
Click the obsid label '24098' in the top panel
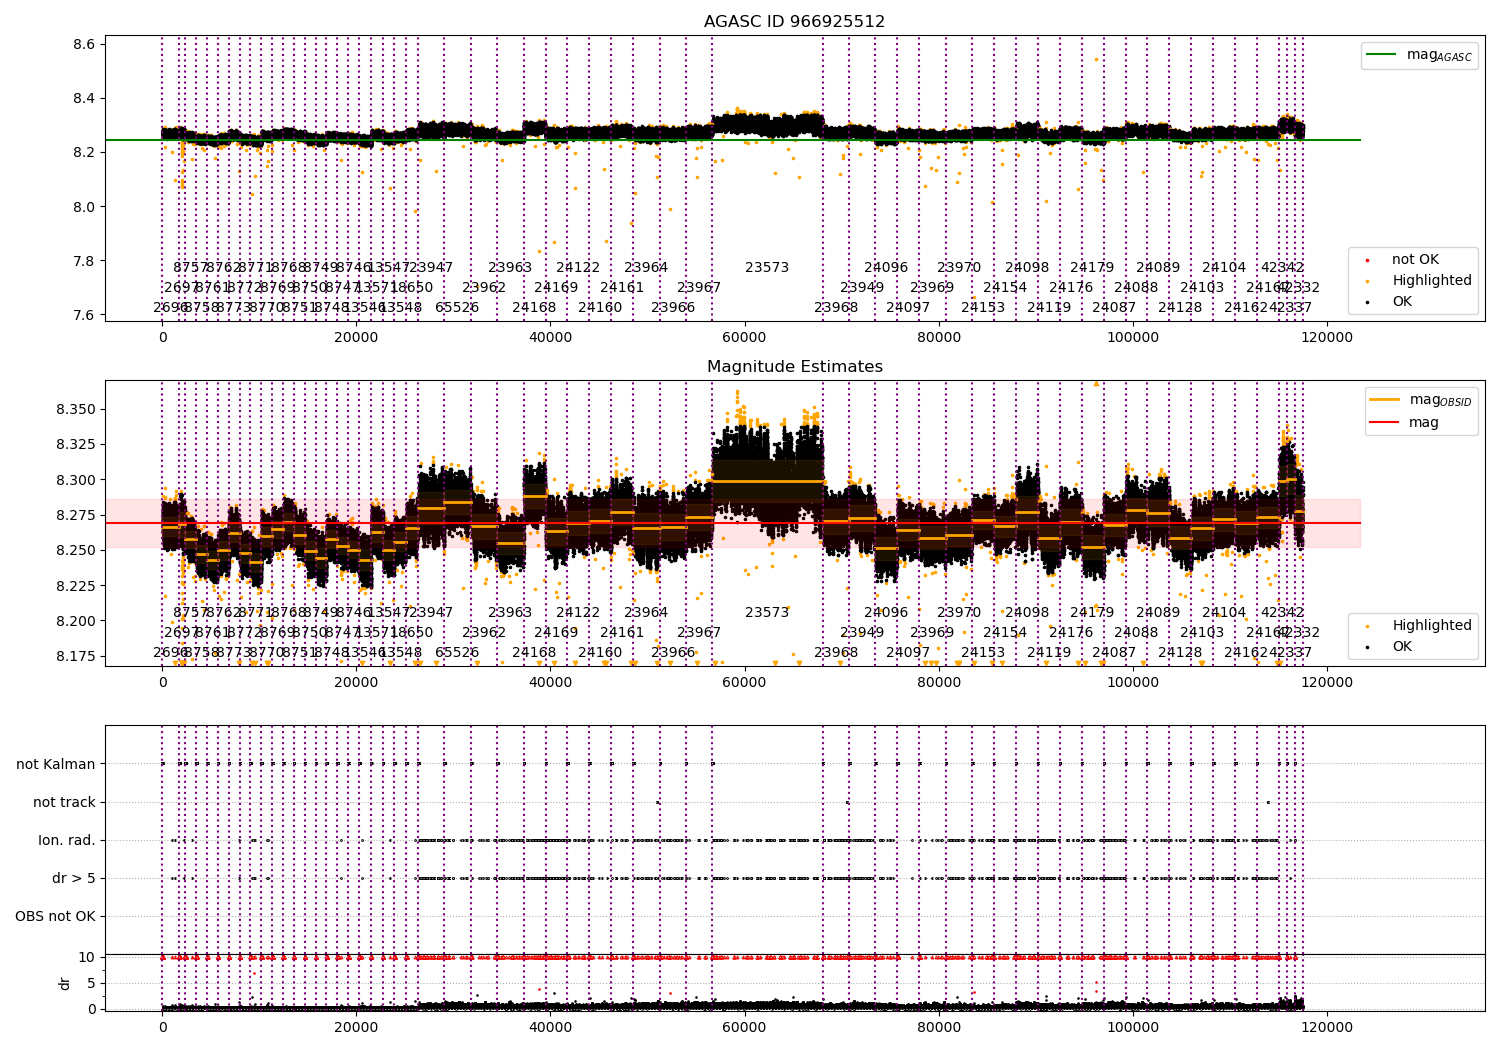(x=1027, y=267)
